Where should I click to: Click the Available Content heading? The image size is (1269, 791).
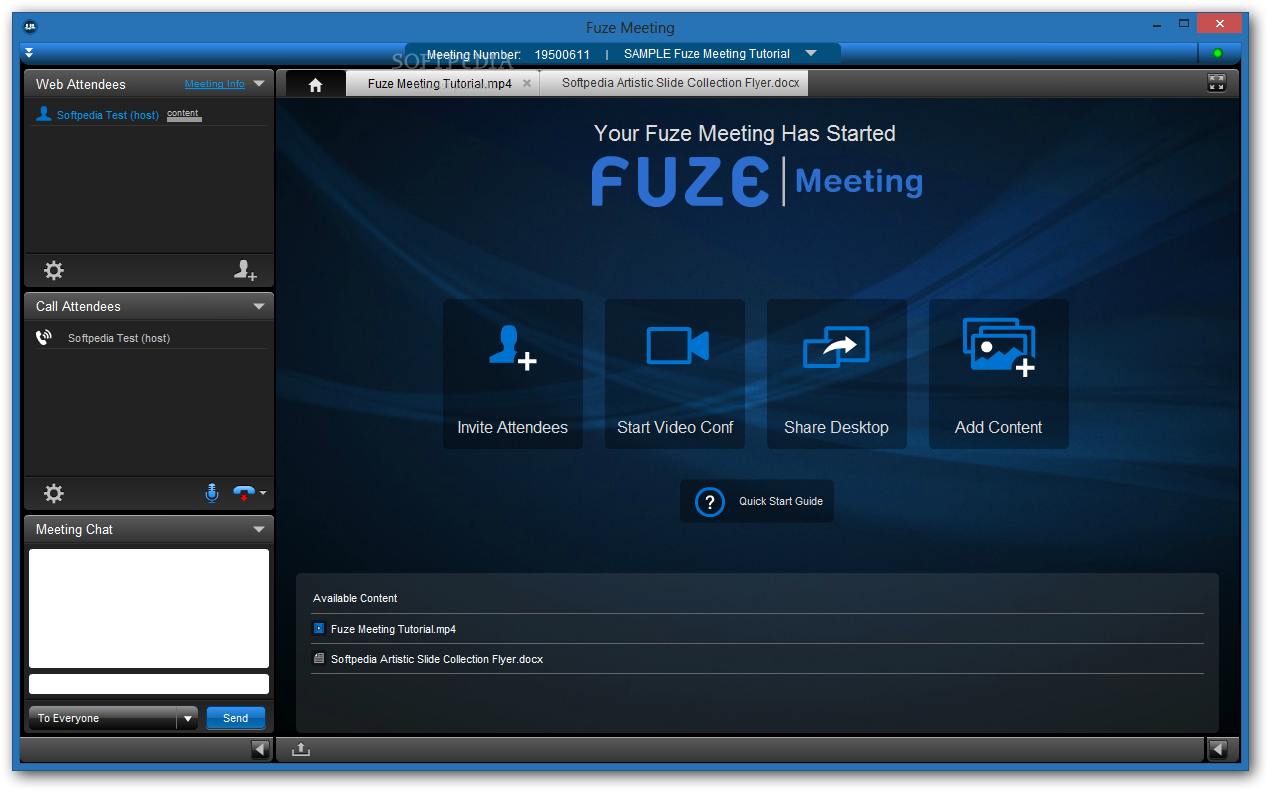click(355, 598)
